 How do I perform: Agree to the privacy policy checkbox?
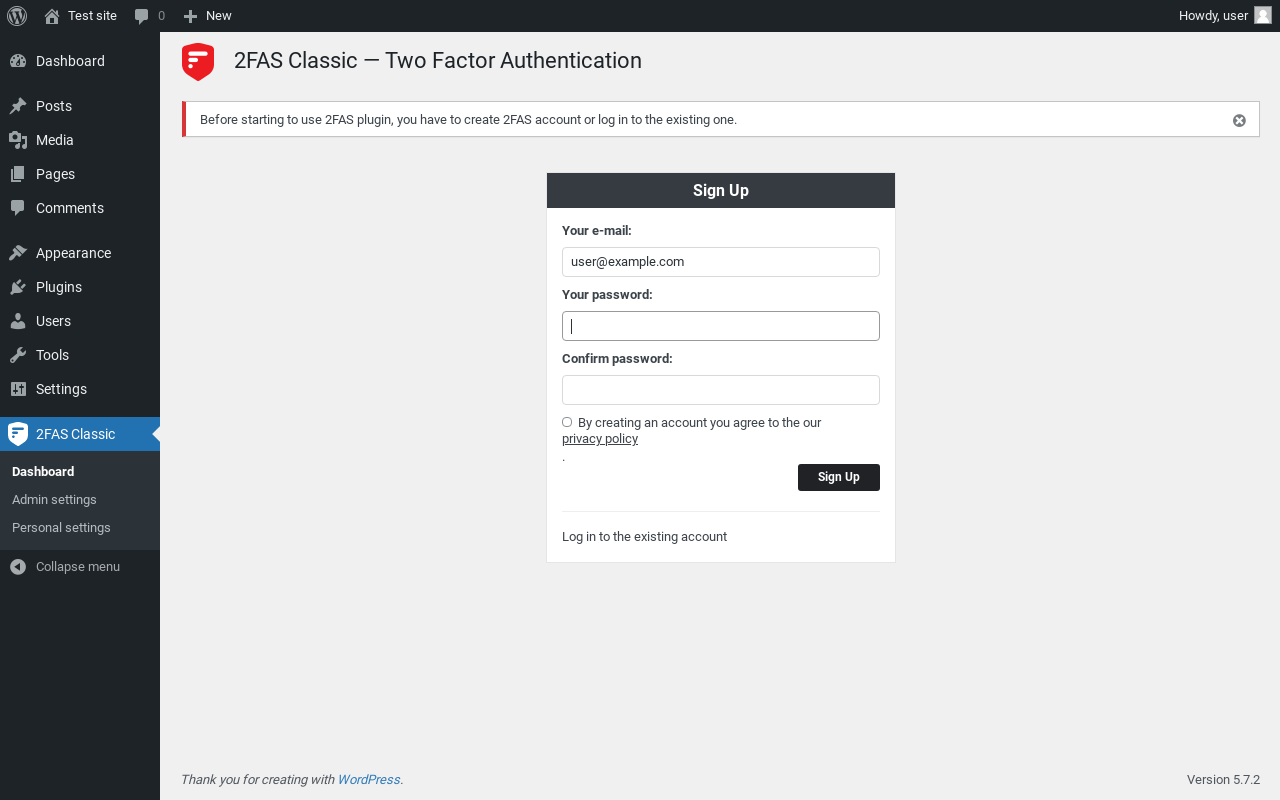pyautogui.click(x=567, y=422)
